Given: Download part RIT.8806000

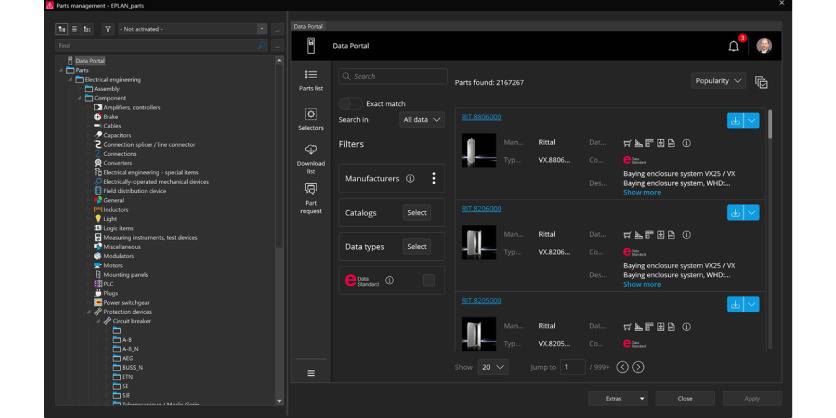Looking at the screenshot, I should click(x=735, y=120).
